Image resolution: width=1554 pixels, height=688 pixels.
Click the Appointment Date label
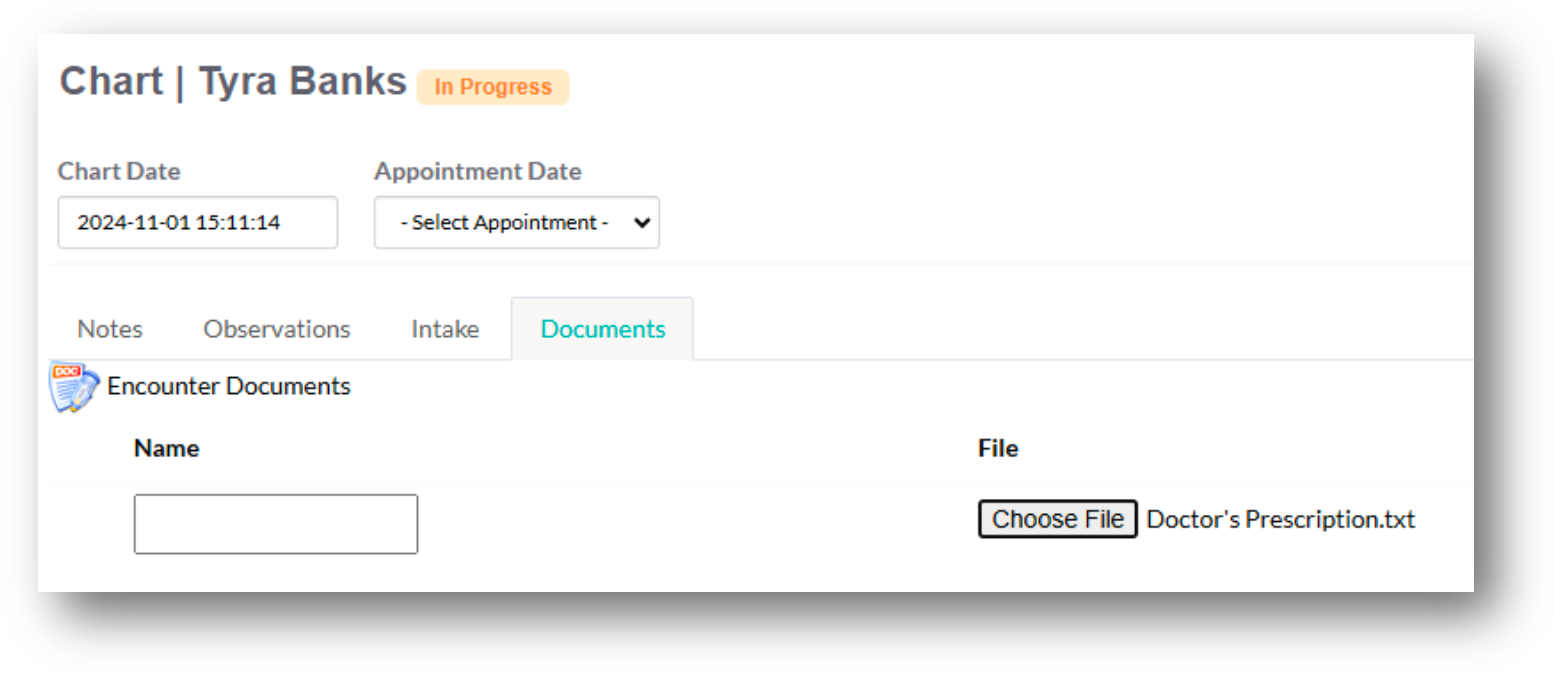(x=478, y=171)
